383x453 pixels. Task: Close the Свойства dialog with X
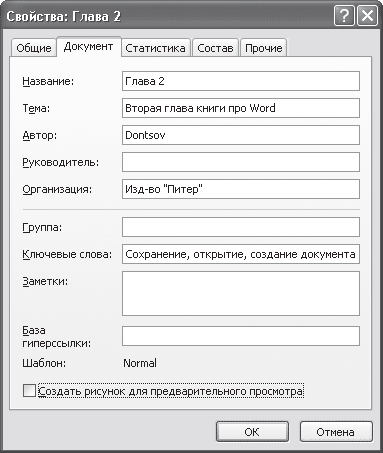pos(368,16)
